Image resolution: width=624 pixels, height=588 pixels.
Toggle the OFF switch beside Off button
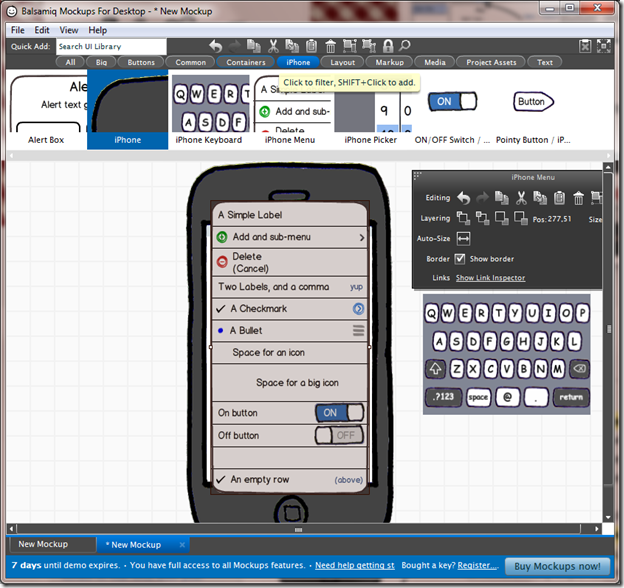pos(339,435)
